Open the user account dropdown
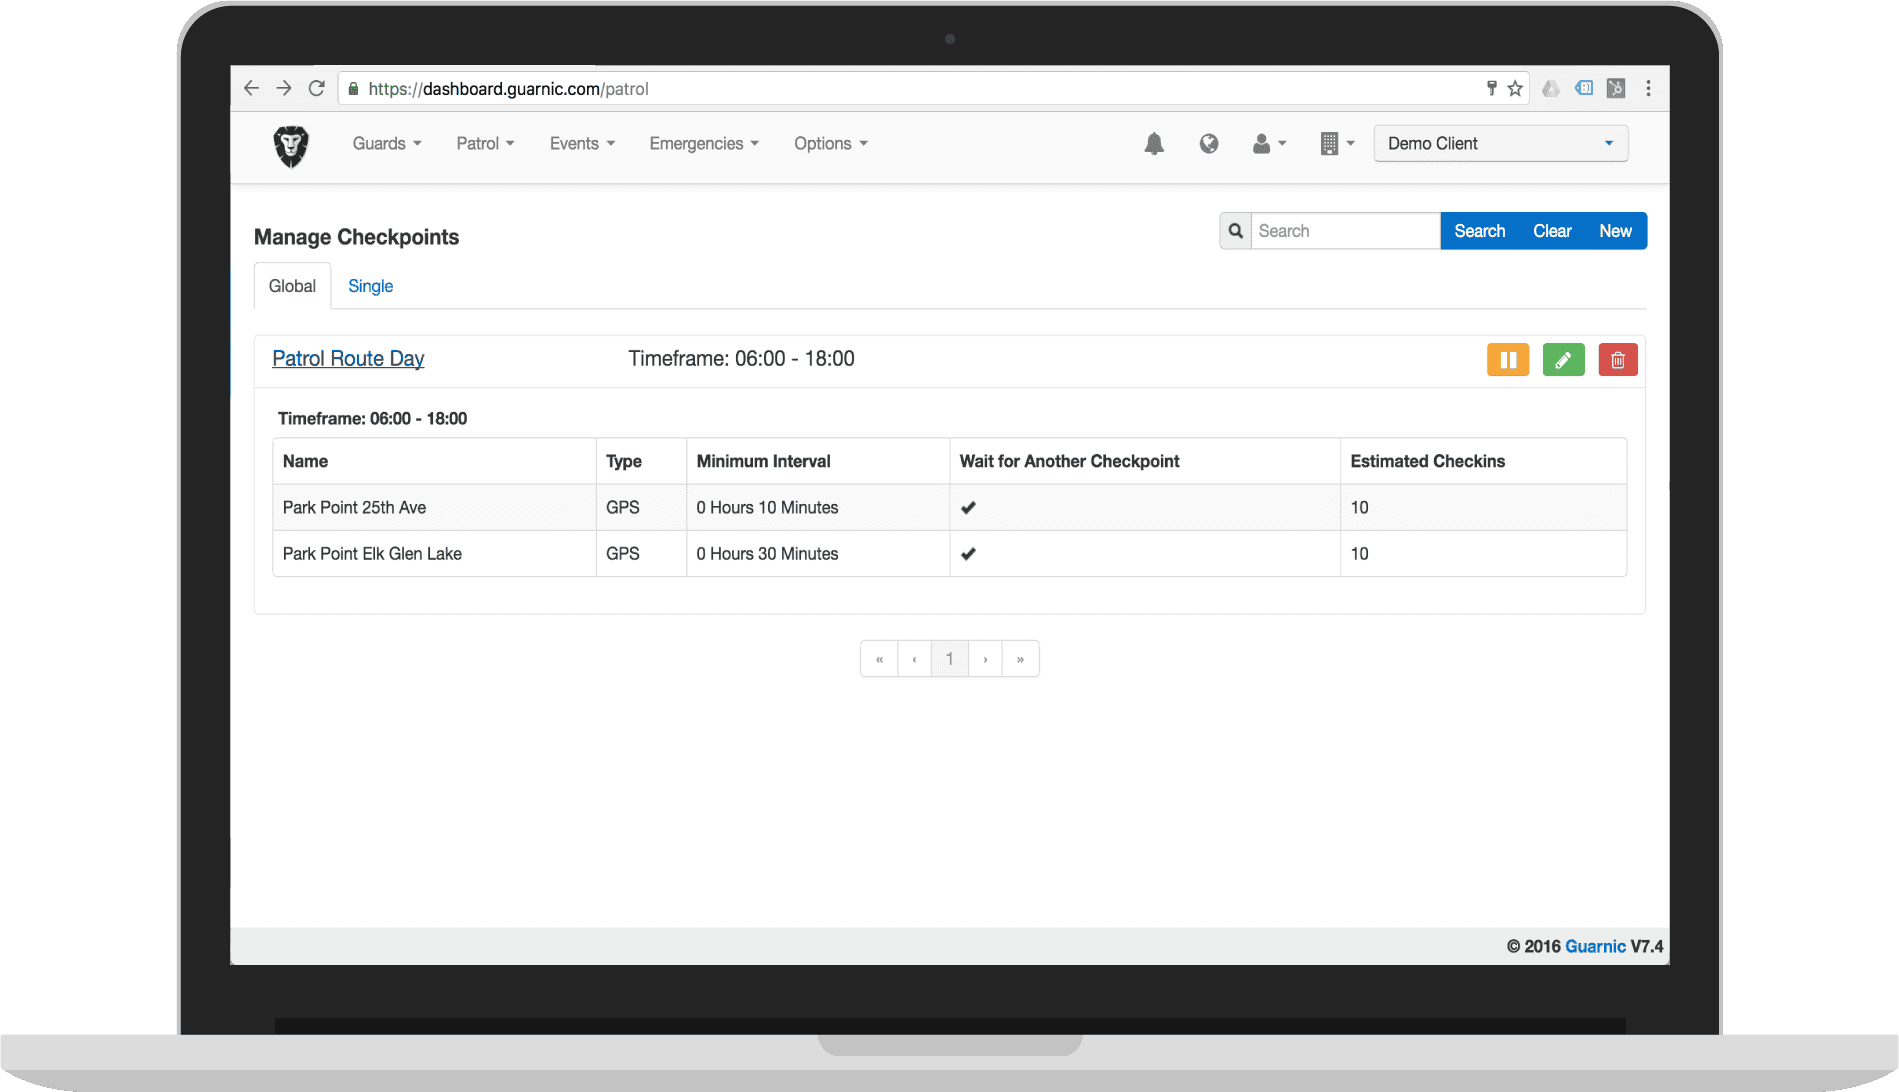Image resolution: width=1899 pixels, height=1092 pixels. point(1268,144)
